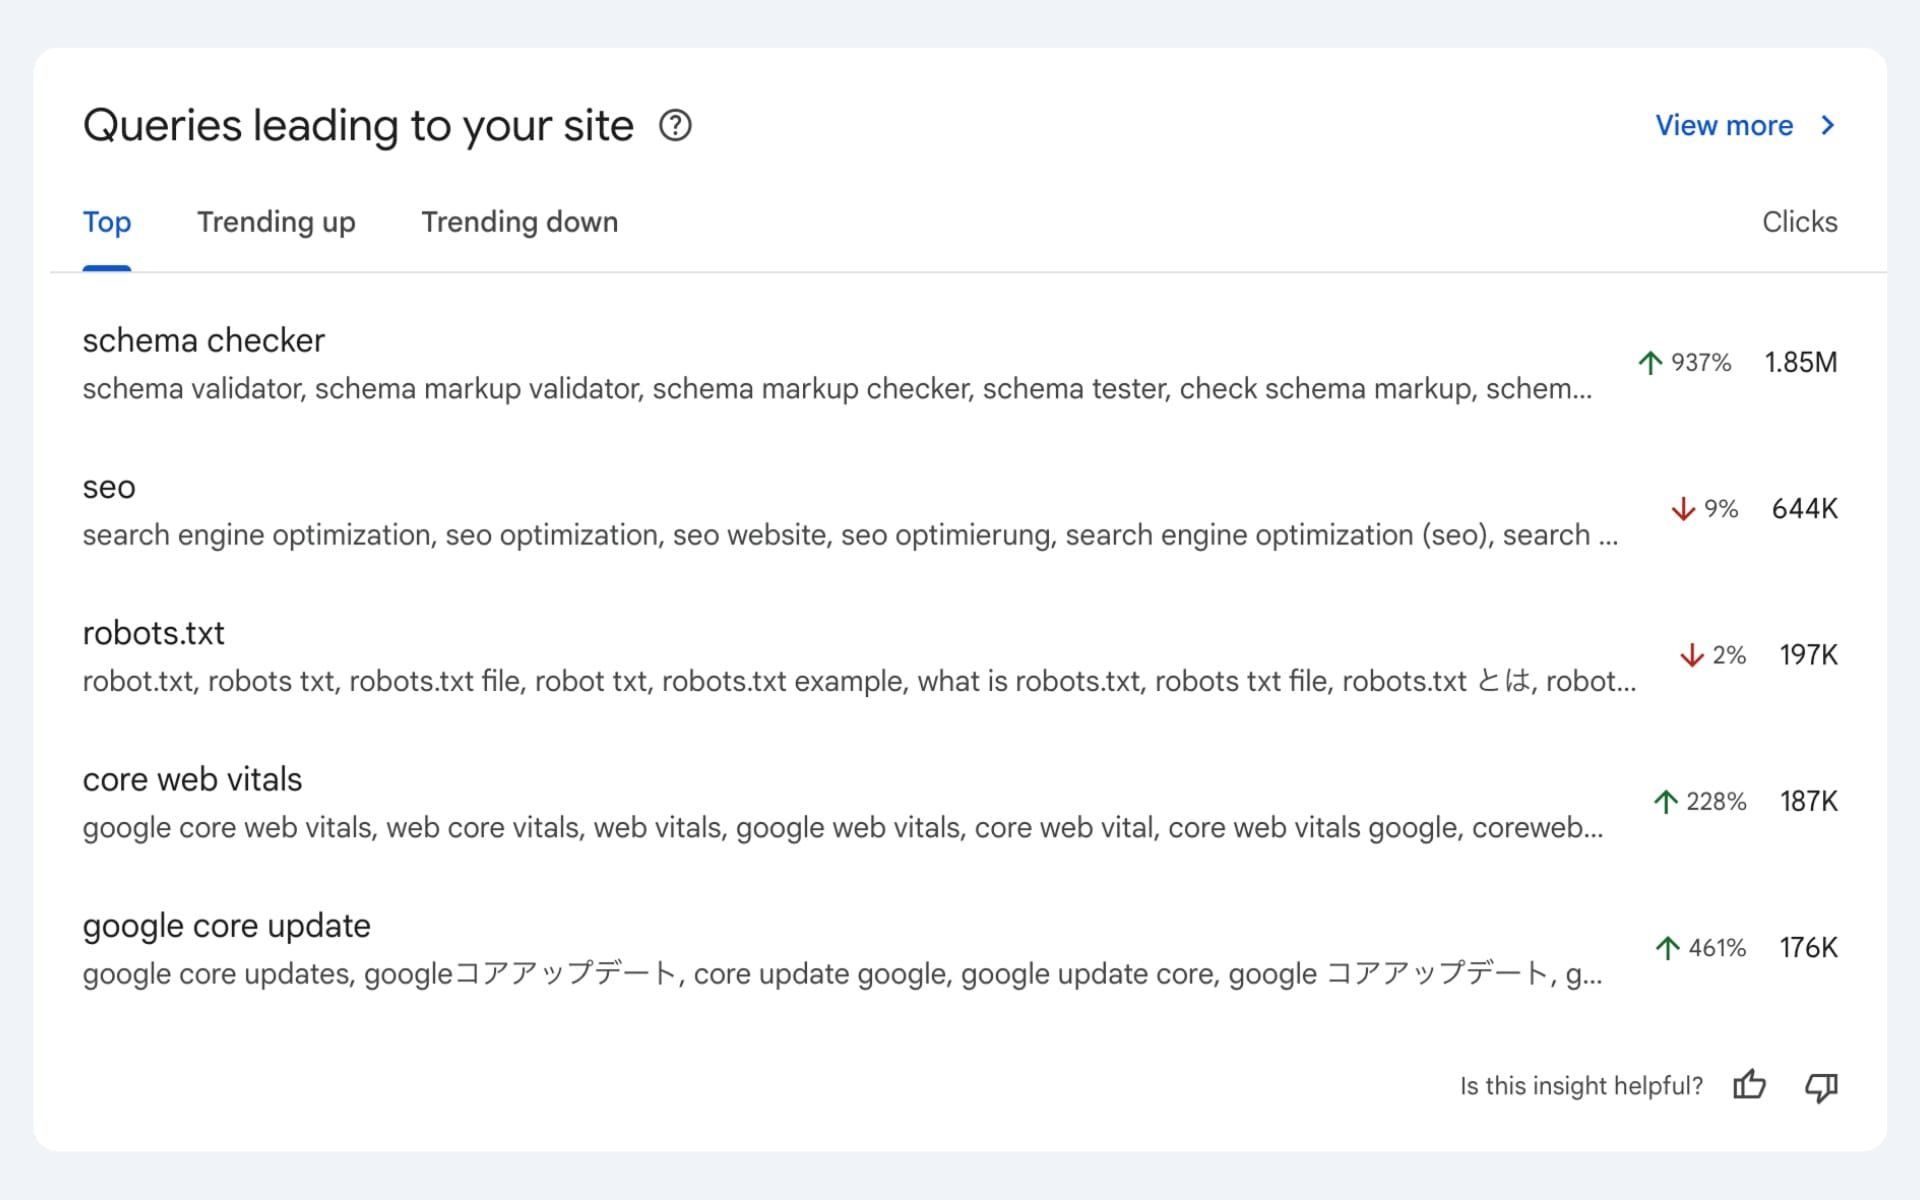Select the seo query row
This screenshot has height=1200, width=1920.
point(109,487)
